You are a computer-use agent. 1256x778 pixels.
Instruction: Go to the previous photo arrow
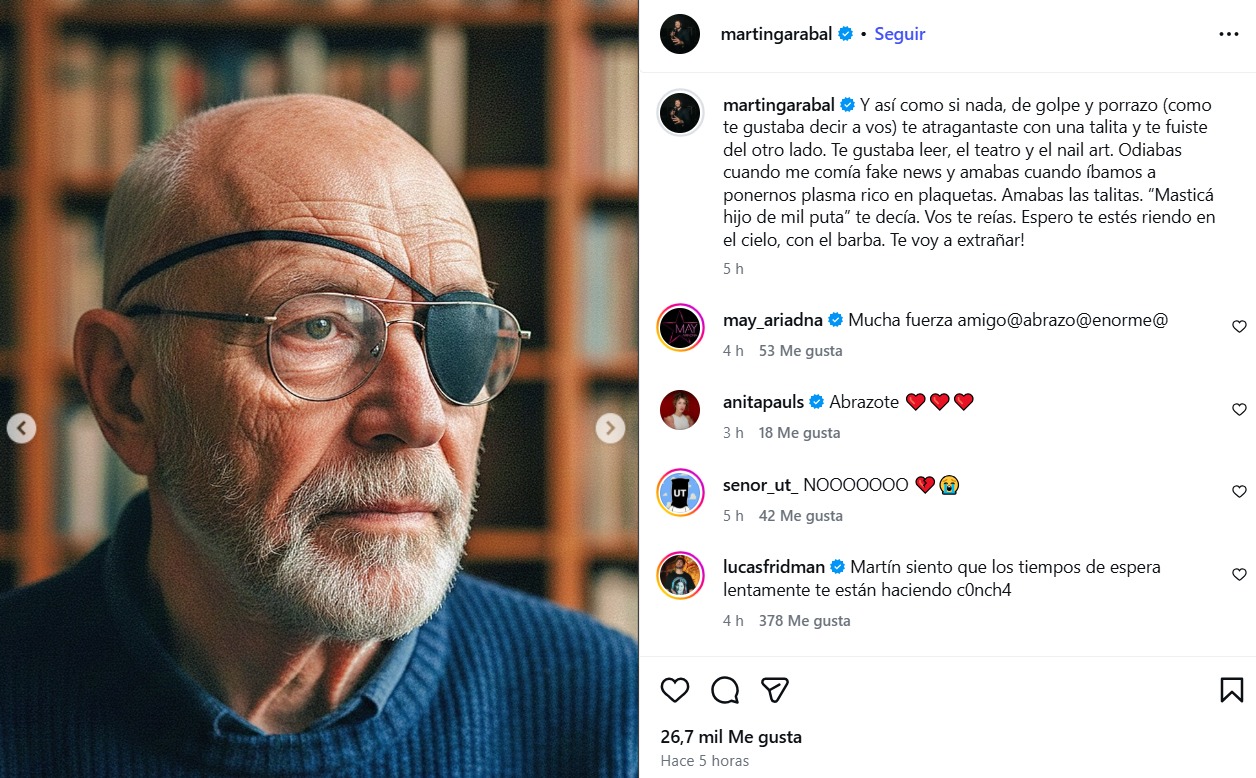pyautogui.click(x=22, y=428)
